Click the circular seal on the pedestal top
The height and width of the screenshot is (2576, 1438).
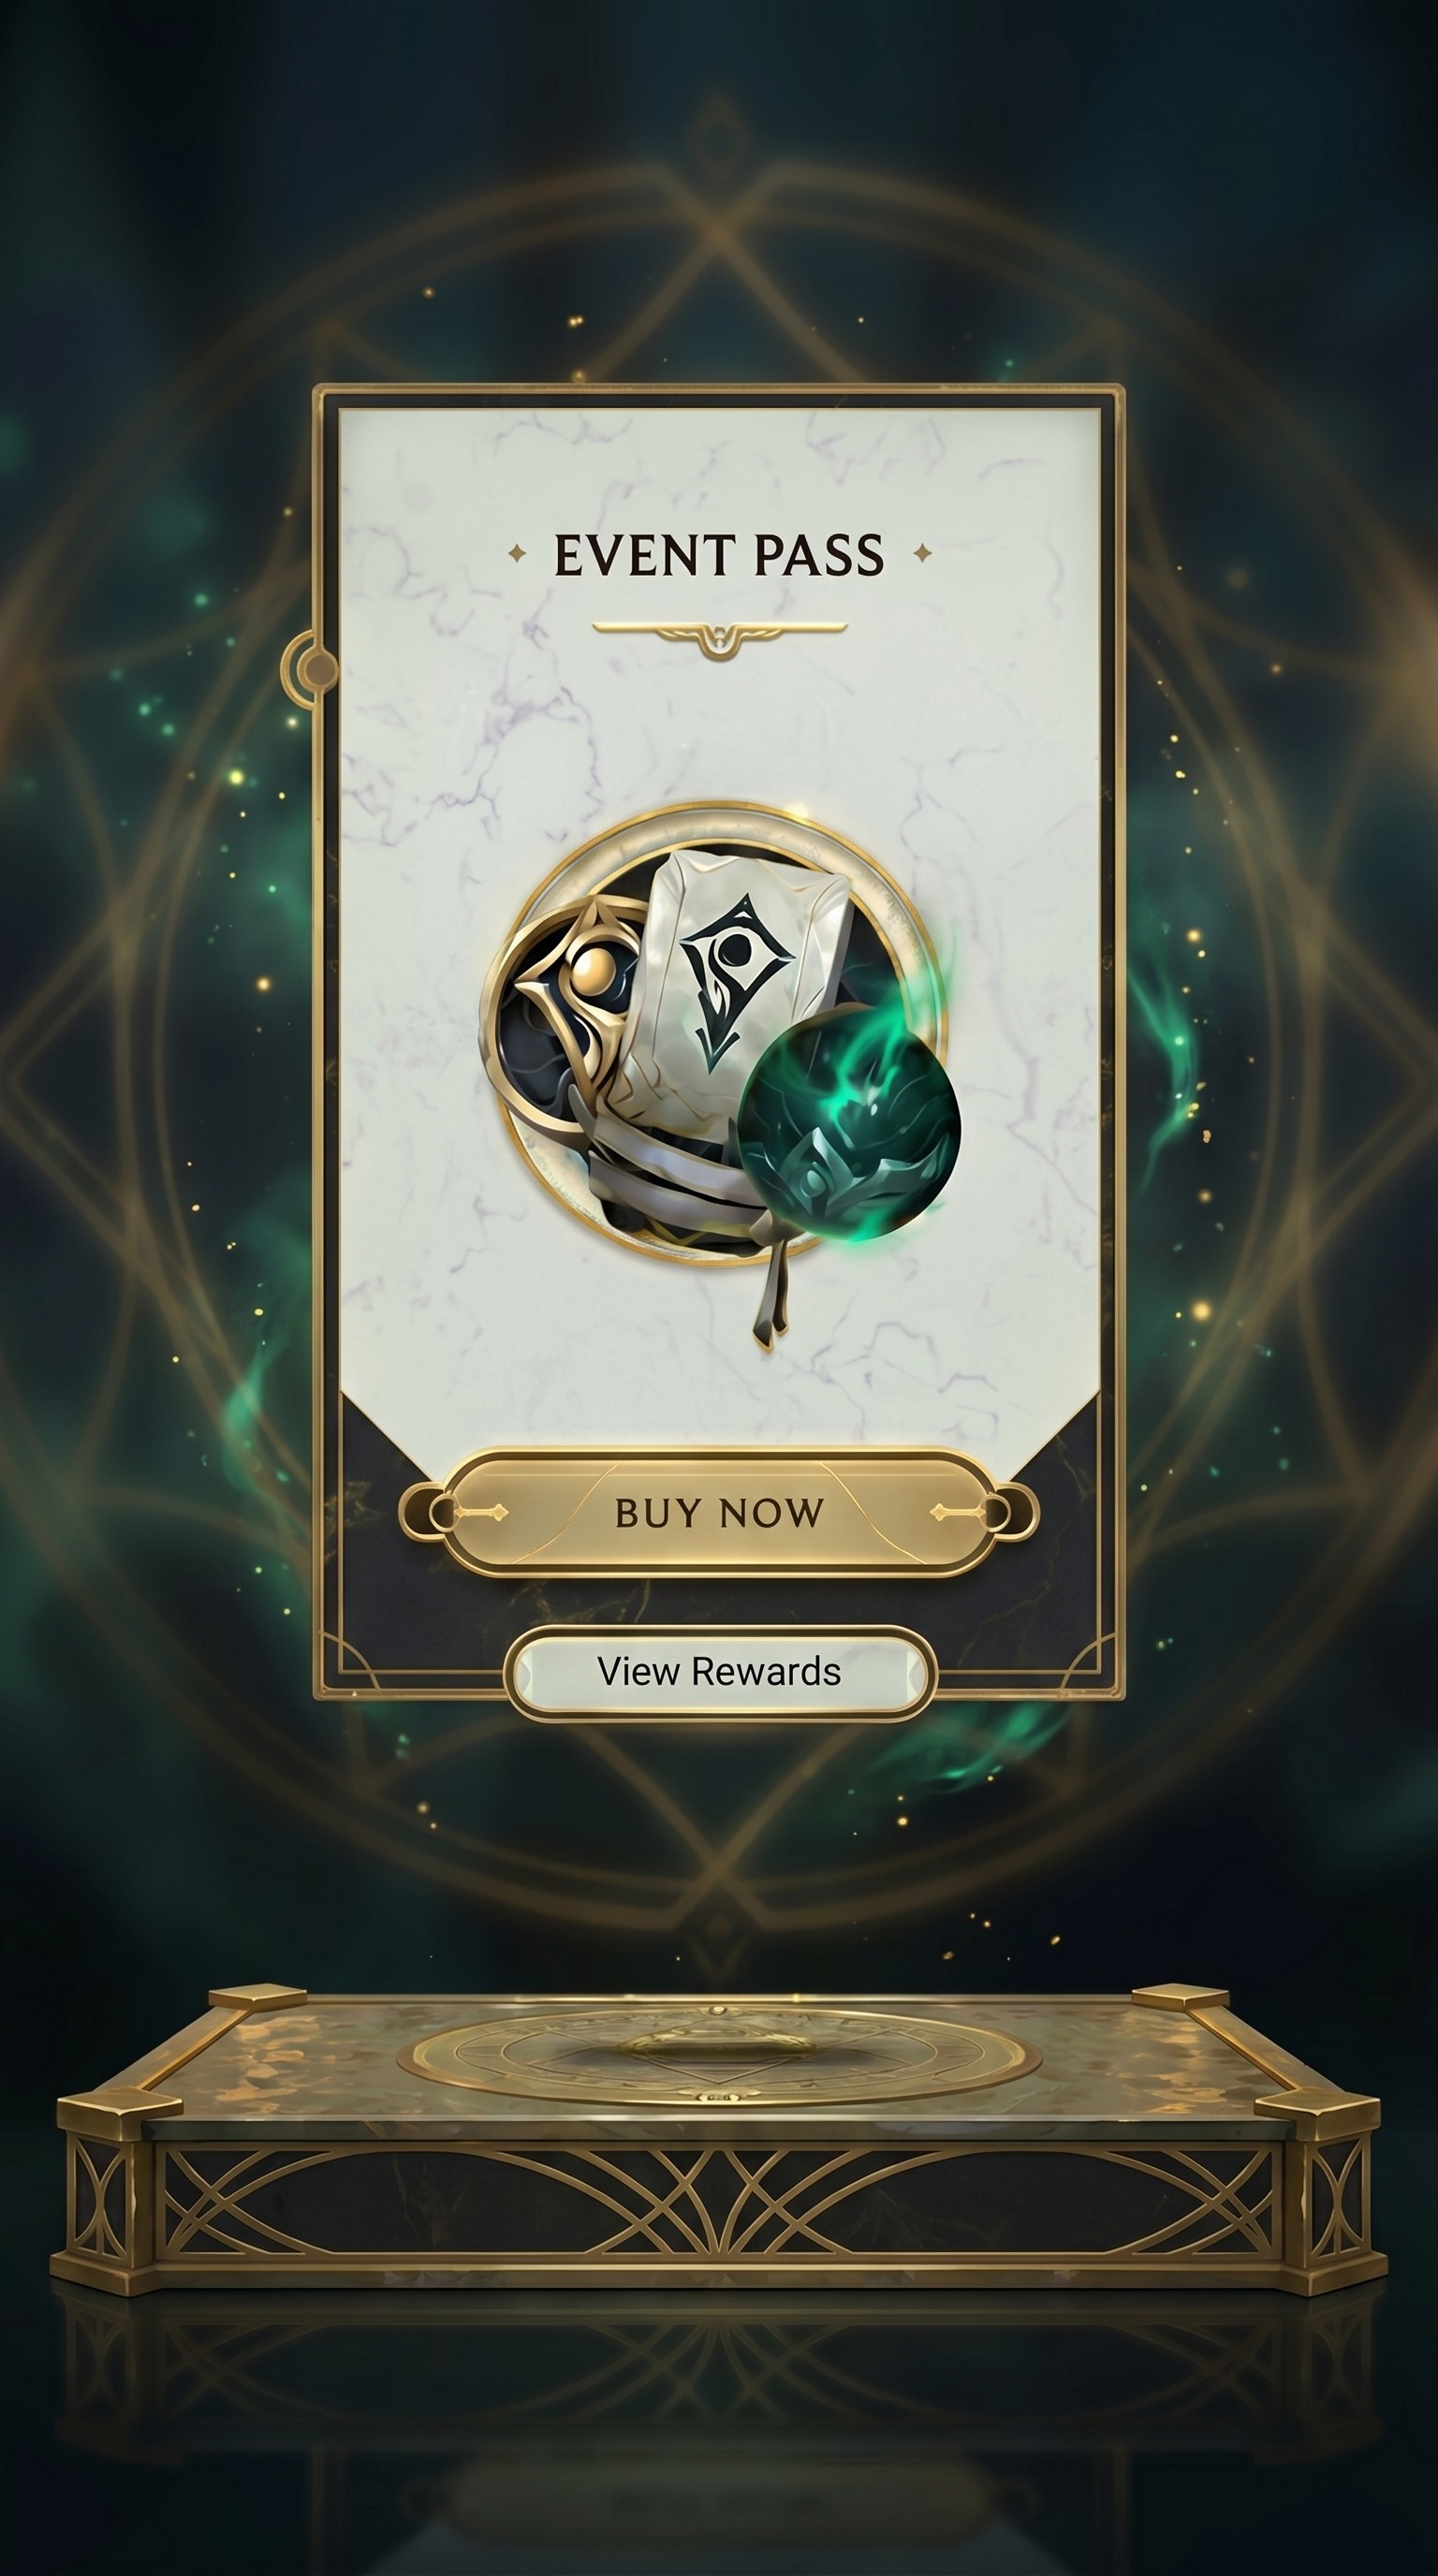(719, 2054)
